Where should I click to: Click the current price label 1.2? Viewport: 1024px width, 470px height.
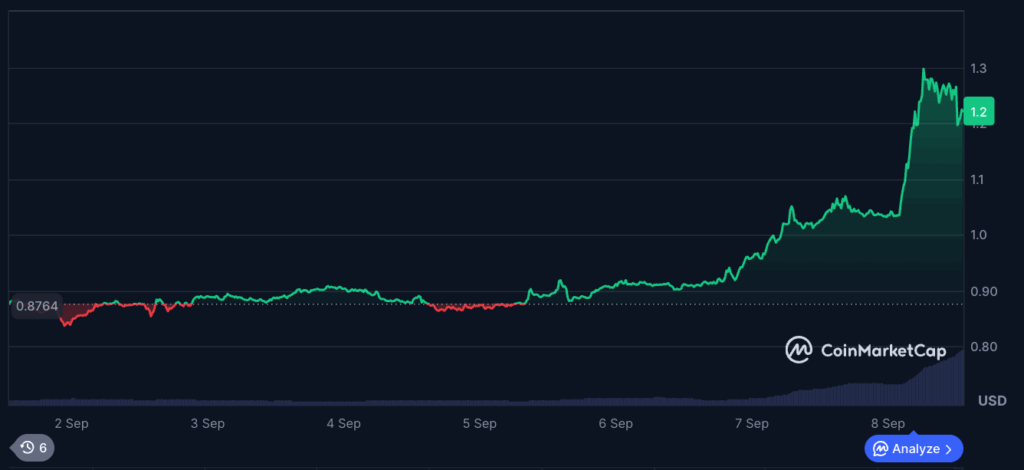tap(979, 110)
